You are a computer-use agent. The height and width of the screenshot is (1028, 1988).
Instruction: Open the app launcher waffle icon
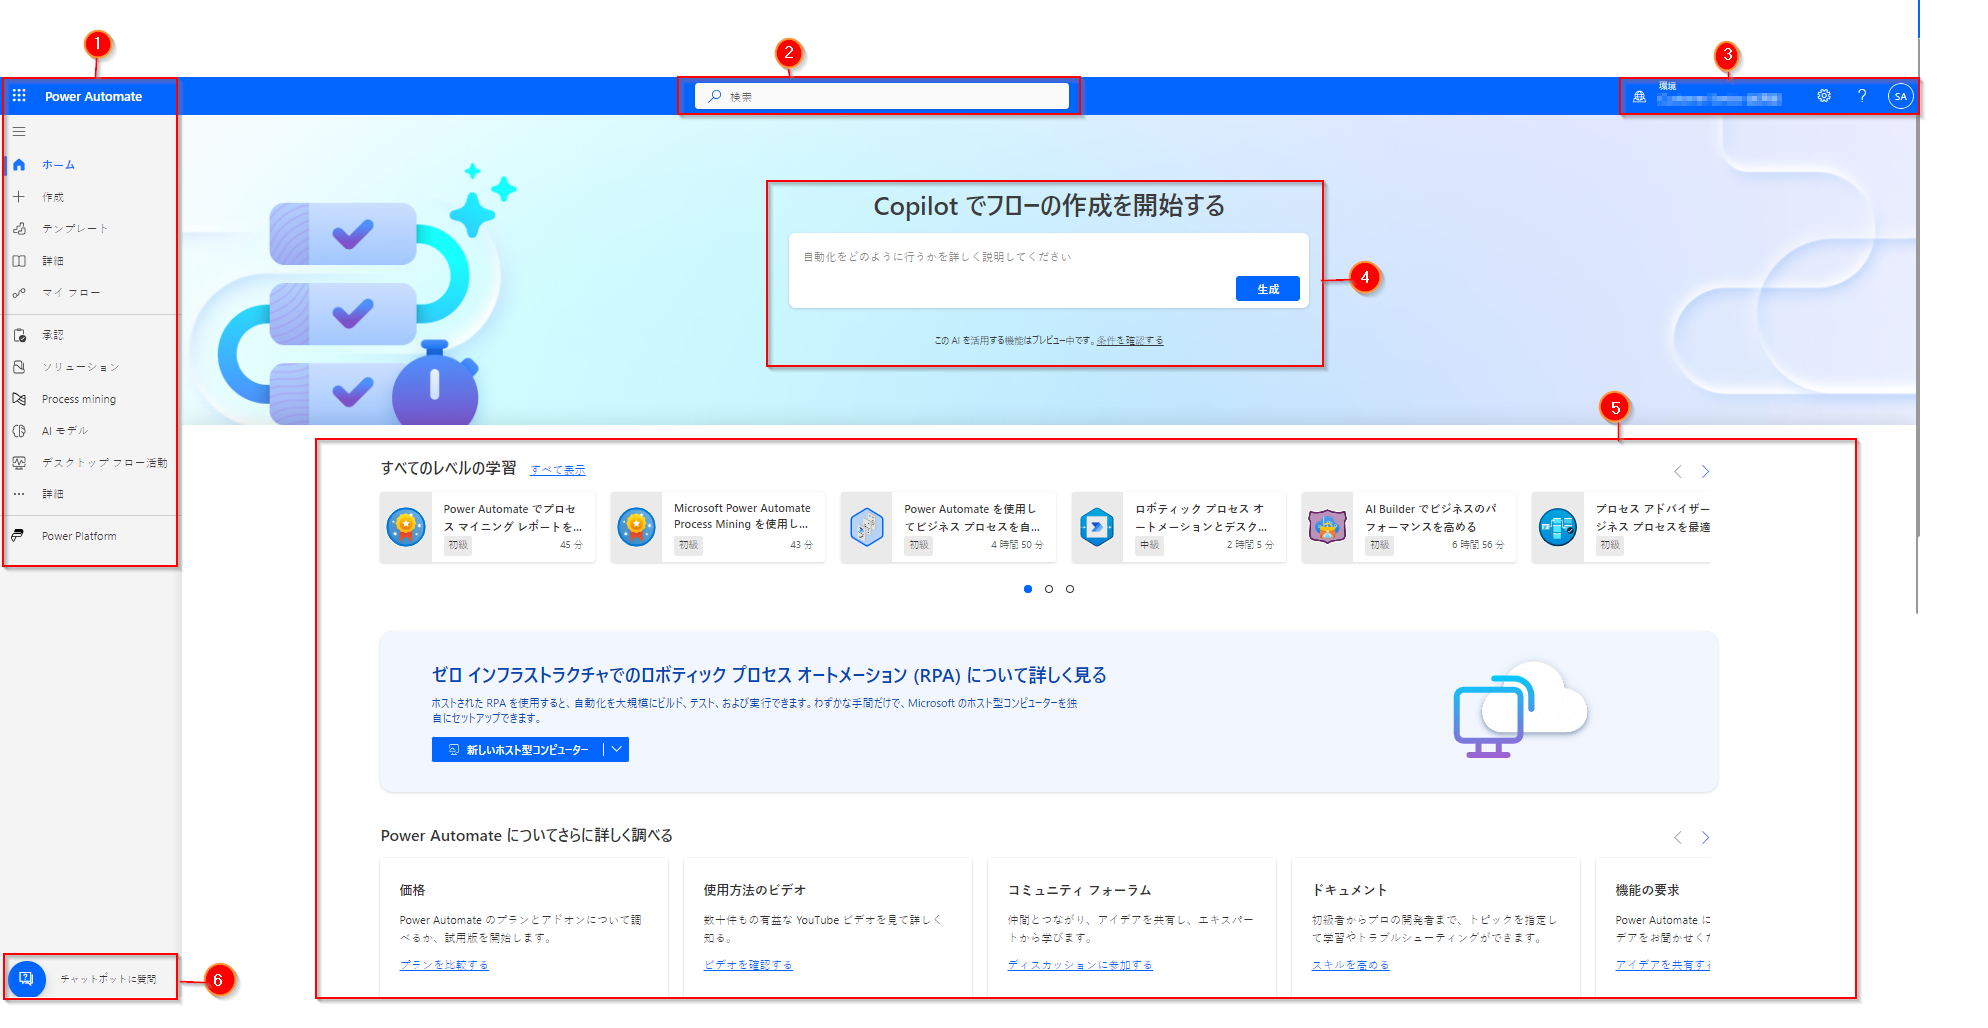[19, 96]
